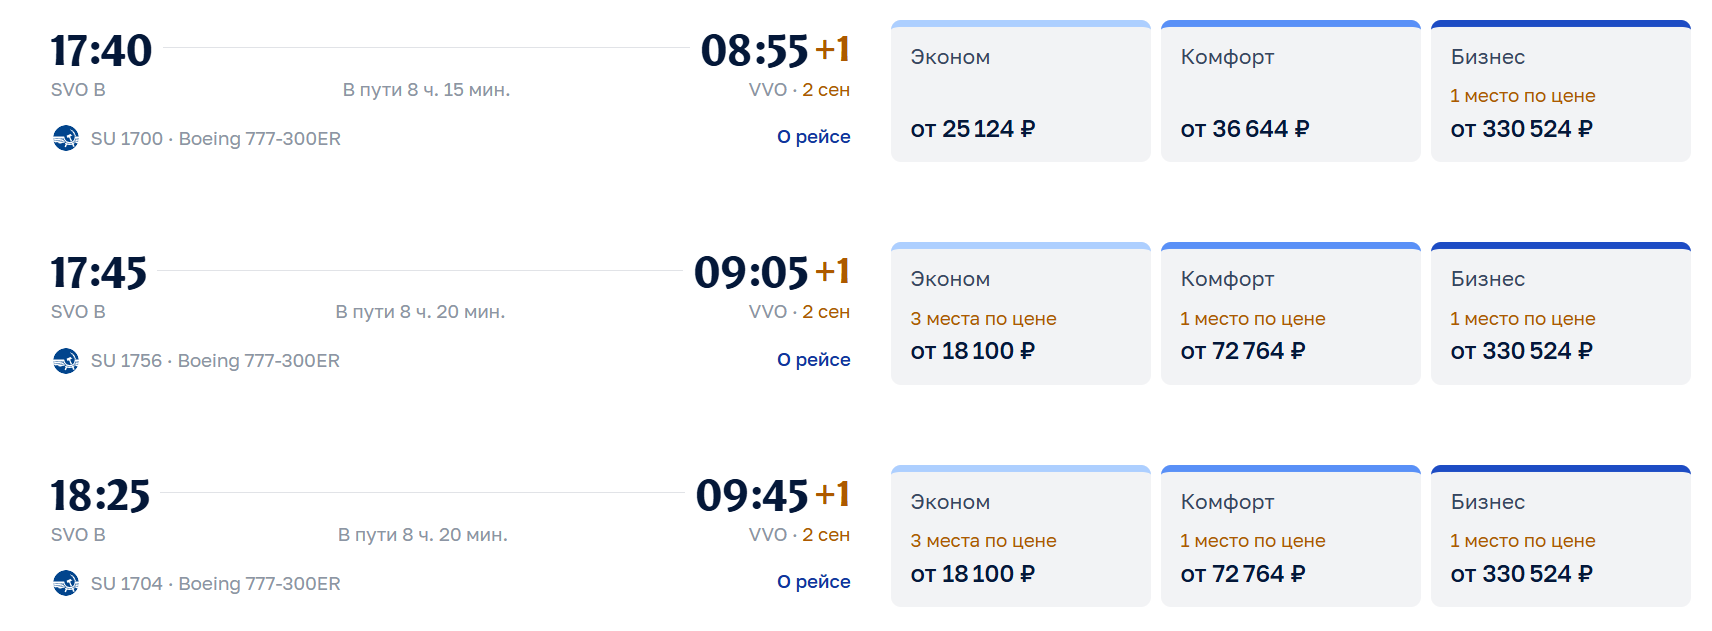Screen dimensions: 1712x631
Task: Pick Бизнес fare on SU 1704 flight
Action: pos(1560,537)
